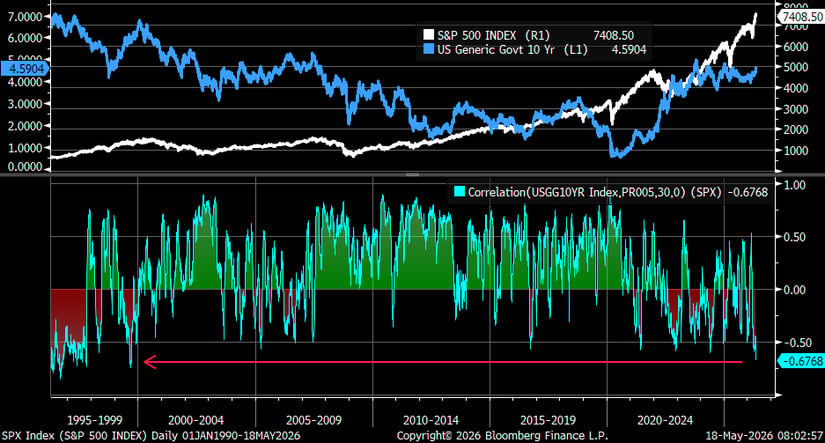Click the 7.0000 label on left yield axis
The image size is (825, 443).
tap(25, 16)
